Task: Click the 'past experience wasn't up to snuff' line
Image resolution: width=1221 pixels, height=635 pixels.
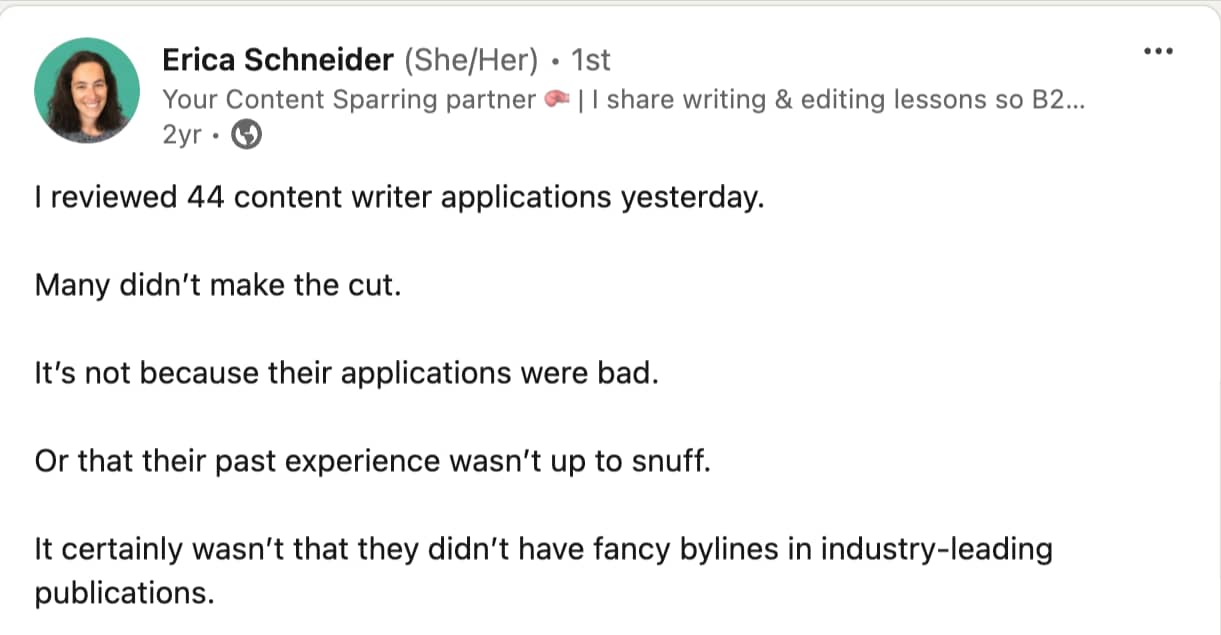Action: 372,462
